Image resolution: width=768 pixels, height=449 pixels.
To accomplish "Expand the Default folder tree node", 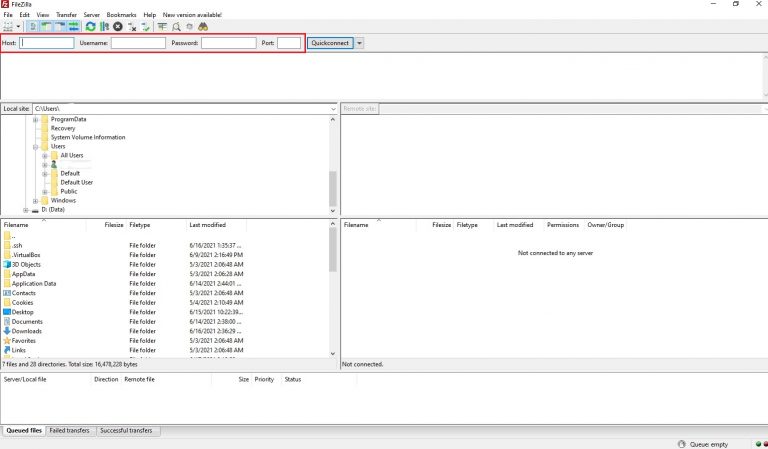I will [x=45, y=174].
